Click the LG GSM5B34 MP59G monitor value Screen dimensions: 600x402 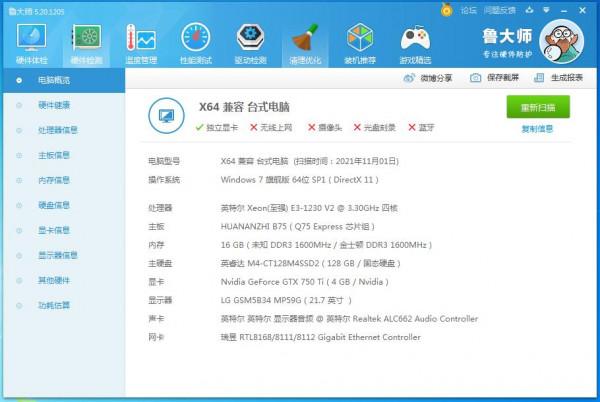coord(286,300)
